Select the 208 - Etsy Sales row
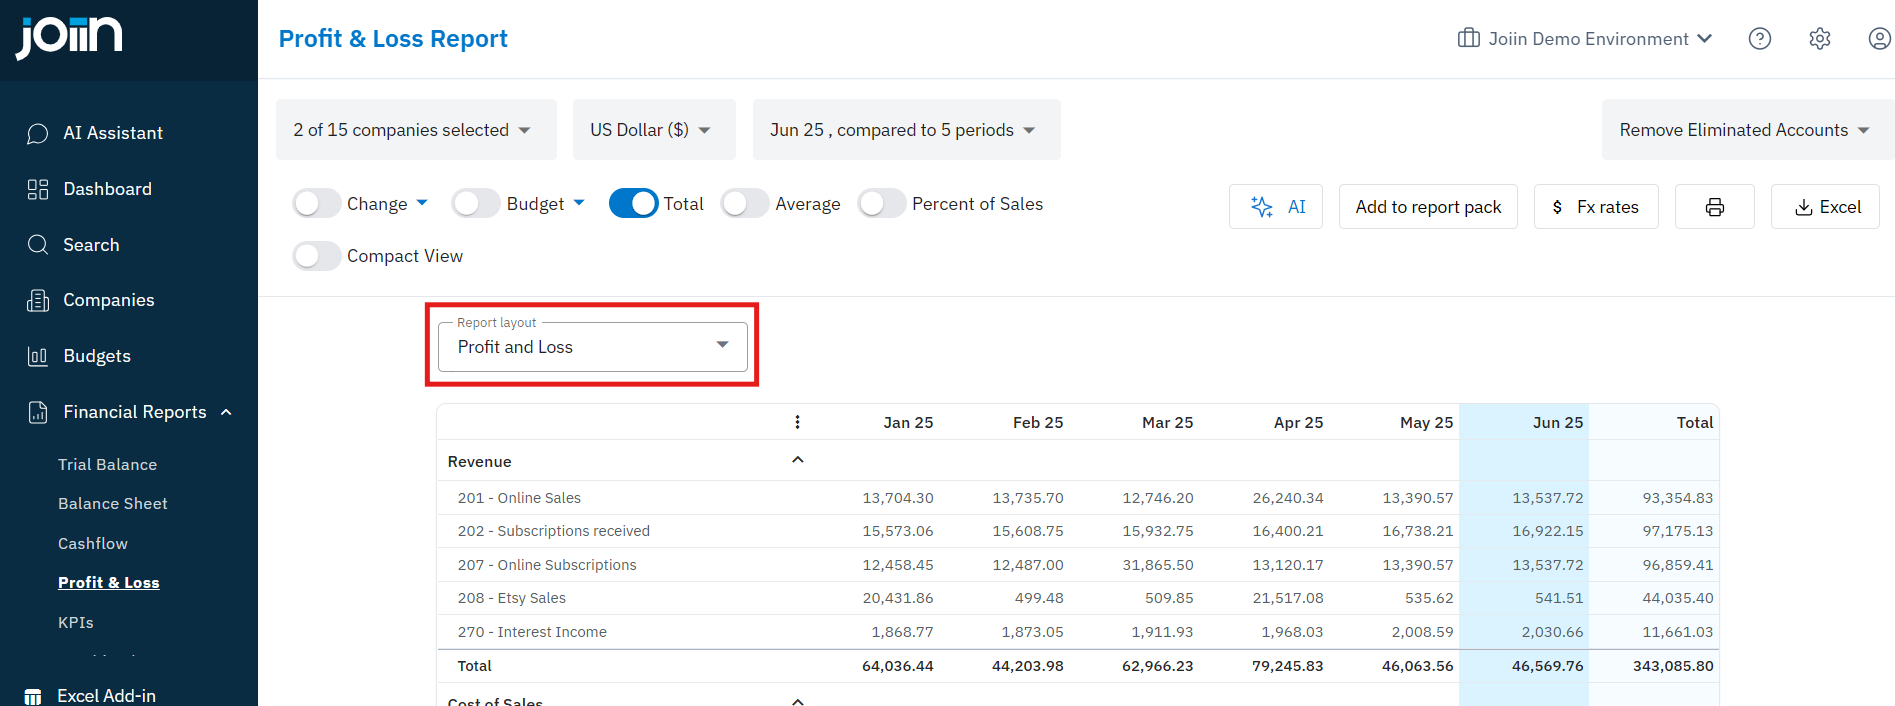 click(1078, 598)
